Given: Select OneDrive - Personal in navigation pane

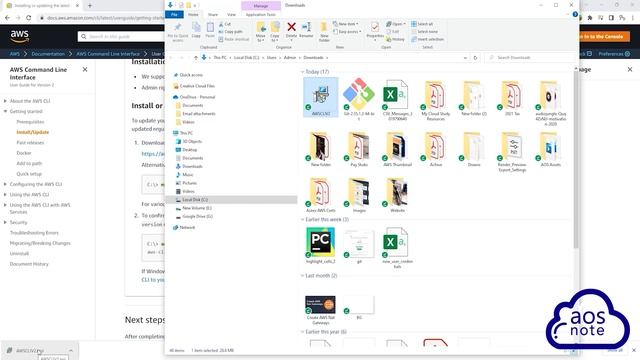Looking at the screenshot, I should click(197, 97).
